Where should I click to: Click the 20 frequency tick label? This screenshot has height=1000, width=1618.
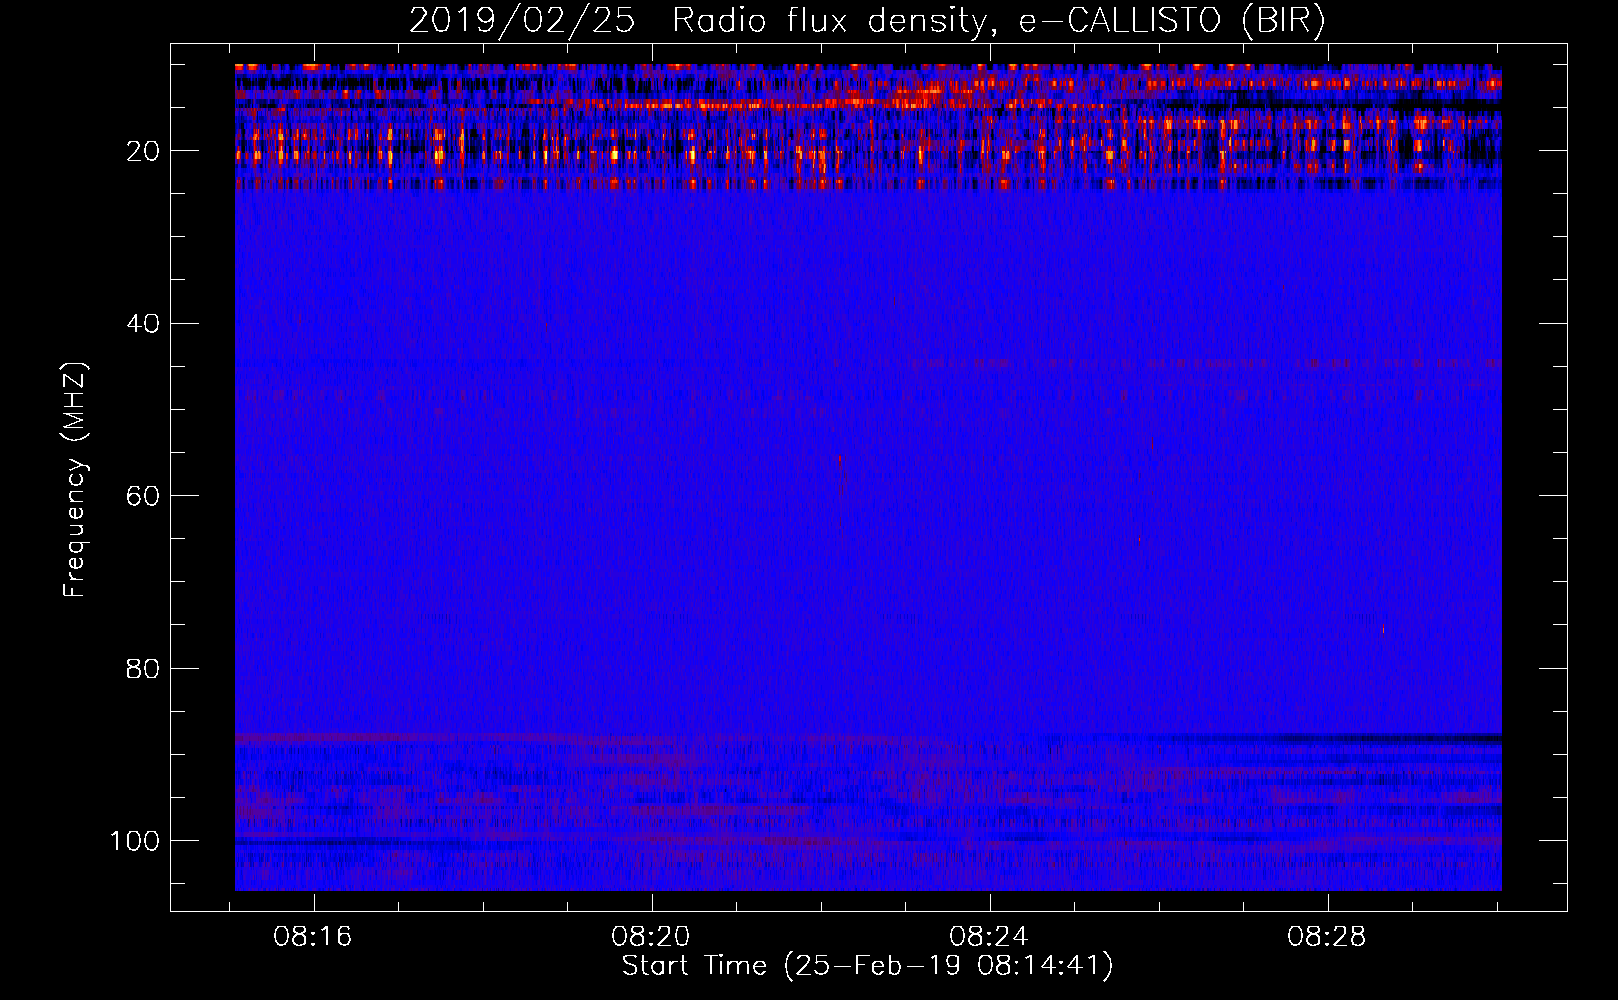click(144, 151)
